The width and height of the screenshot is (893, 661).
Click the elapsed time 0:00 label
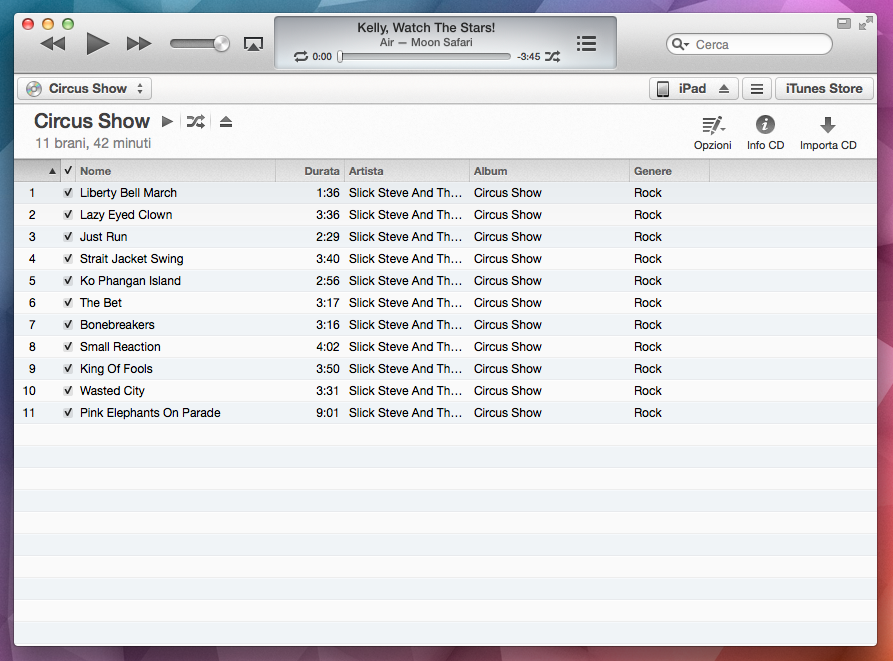322,56
